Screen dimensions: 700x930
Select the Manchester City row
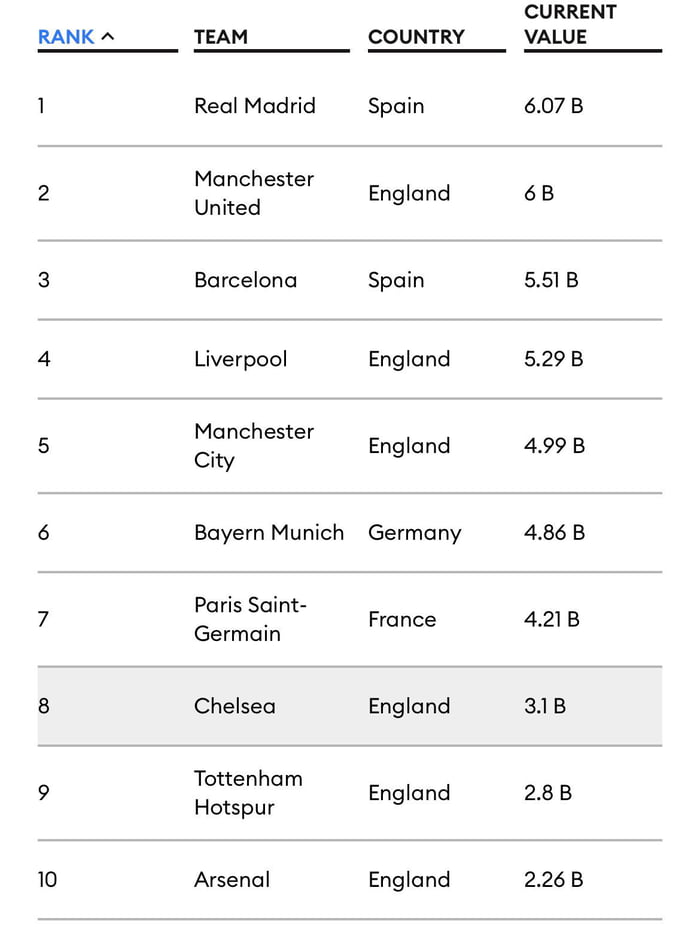254,446
